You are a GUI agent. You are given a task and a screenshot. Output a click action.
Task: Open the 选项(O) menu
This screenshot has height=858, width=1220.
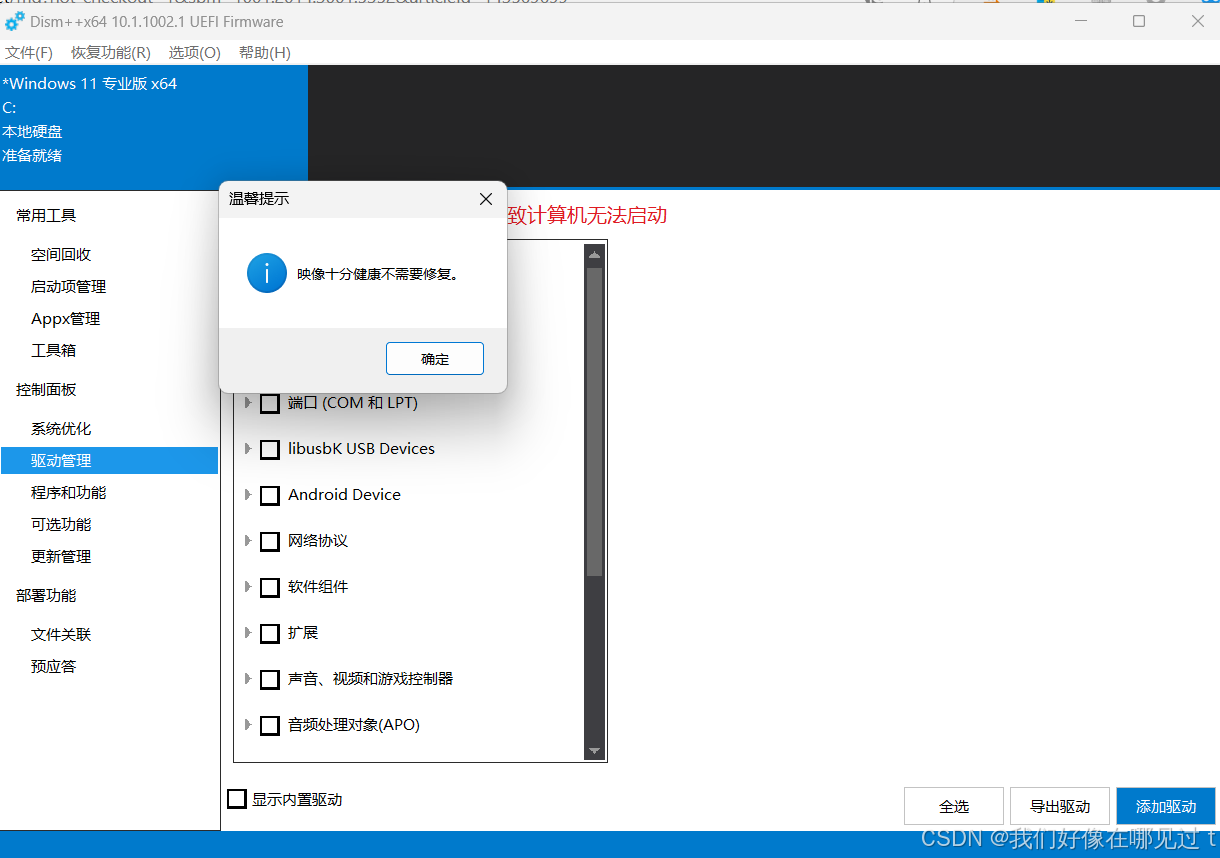coord(194,52)
